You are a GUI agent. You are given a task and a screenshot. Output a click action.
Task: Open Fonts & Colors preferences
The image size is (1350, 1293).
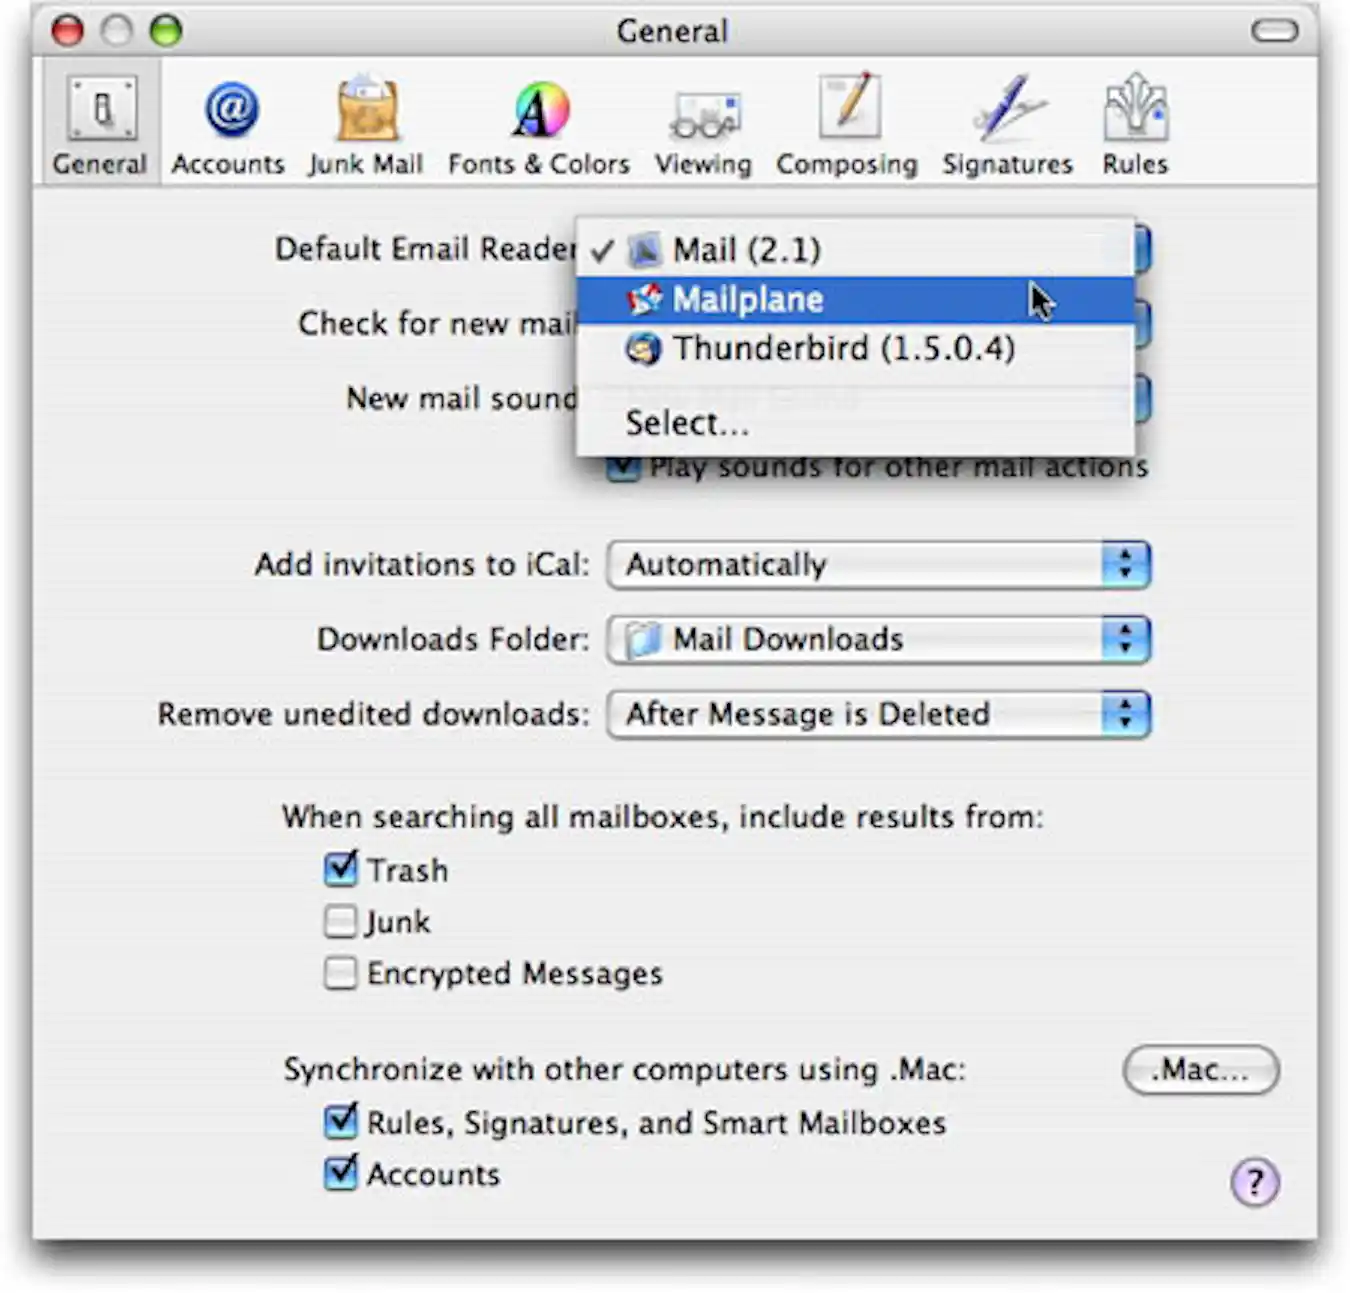point(538,122)
